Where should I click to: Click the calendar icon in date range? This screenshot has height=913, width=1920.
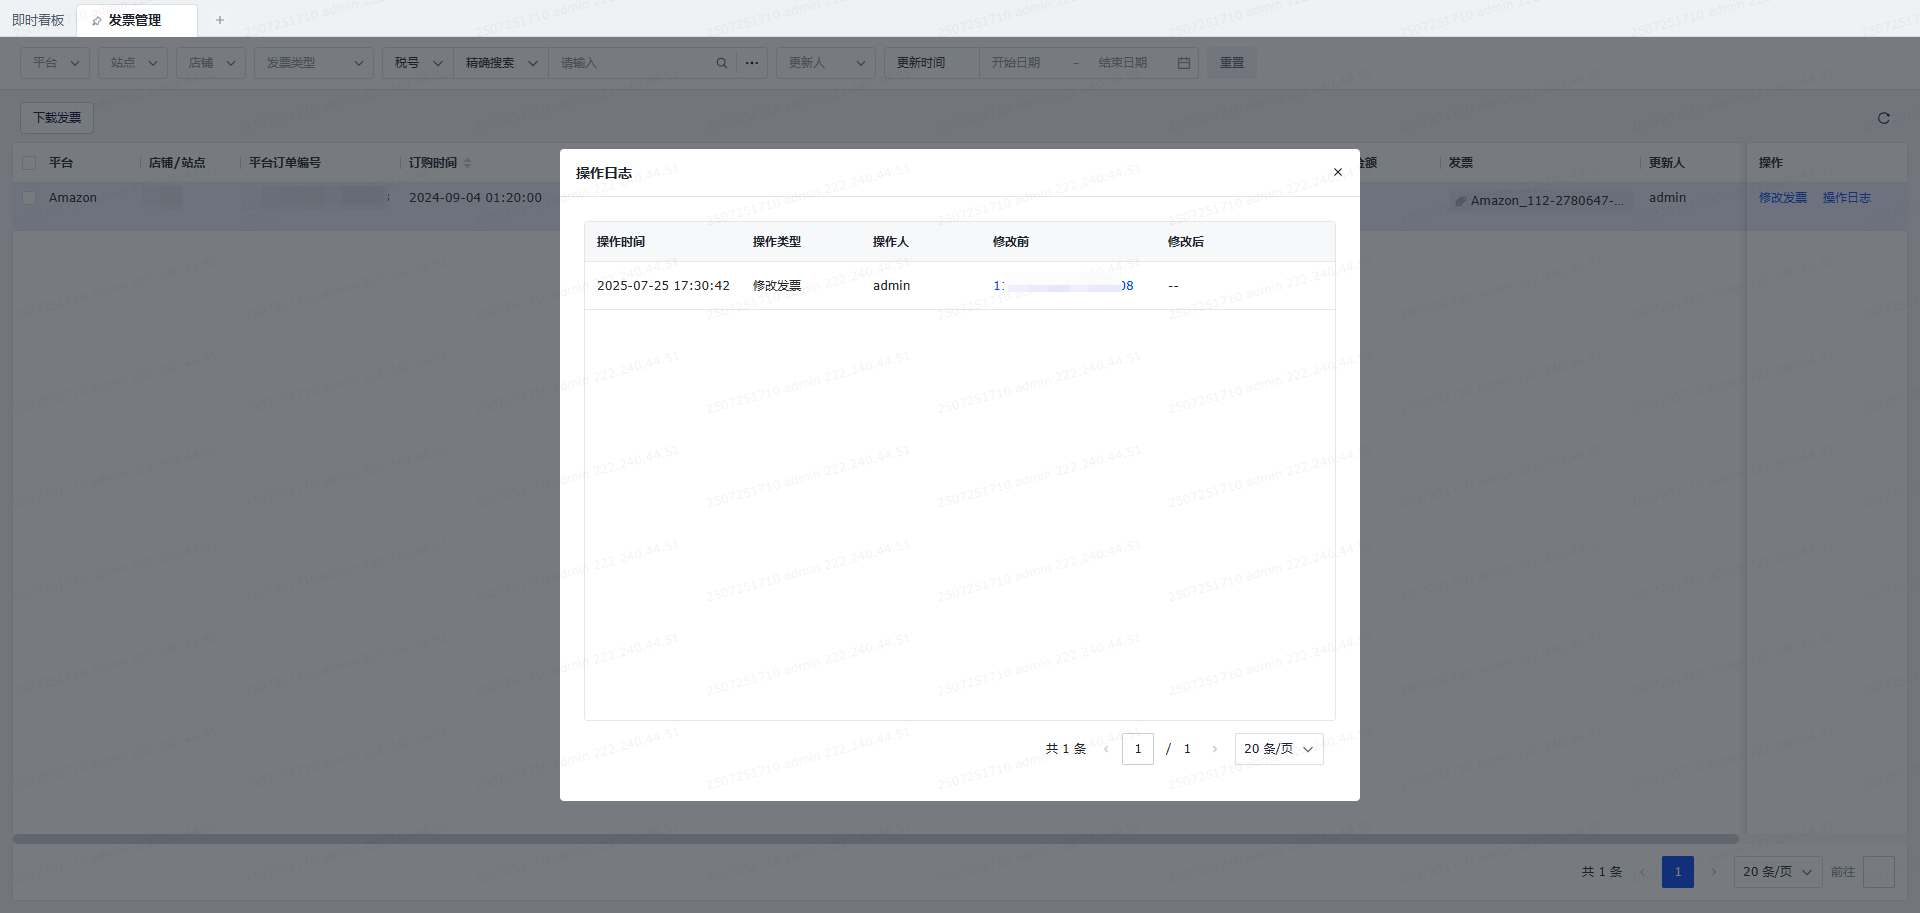click(1184, 63)
